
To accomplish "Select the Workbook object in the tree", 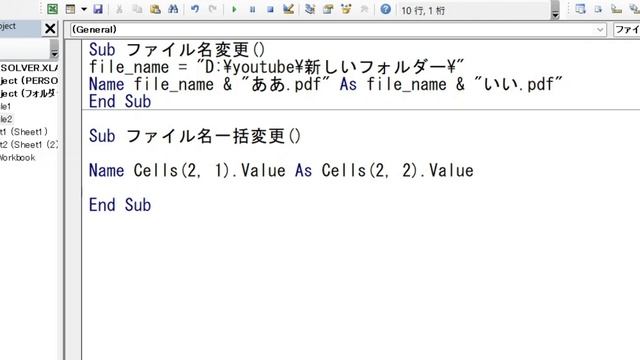I will [x=18, y=158].
